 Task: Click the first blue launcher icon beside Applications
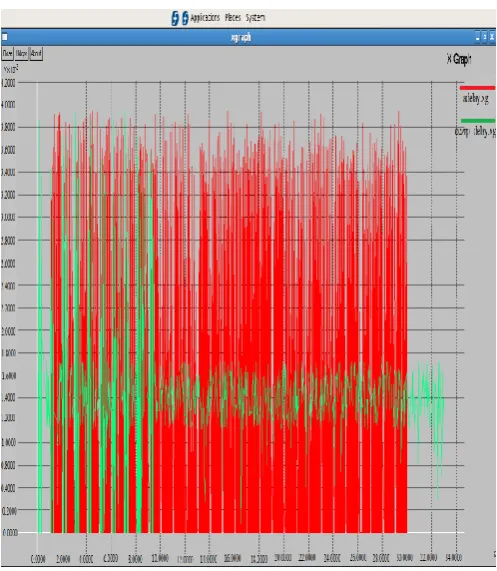[x=175, y=18]
